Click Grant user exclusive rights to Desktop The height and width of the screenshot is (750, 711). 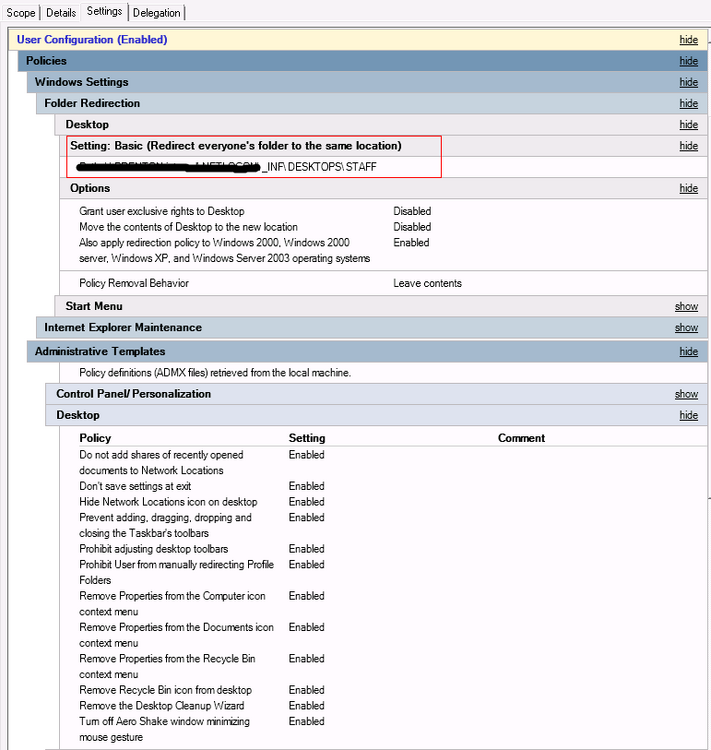click(162, 211)
